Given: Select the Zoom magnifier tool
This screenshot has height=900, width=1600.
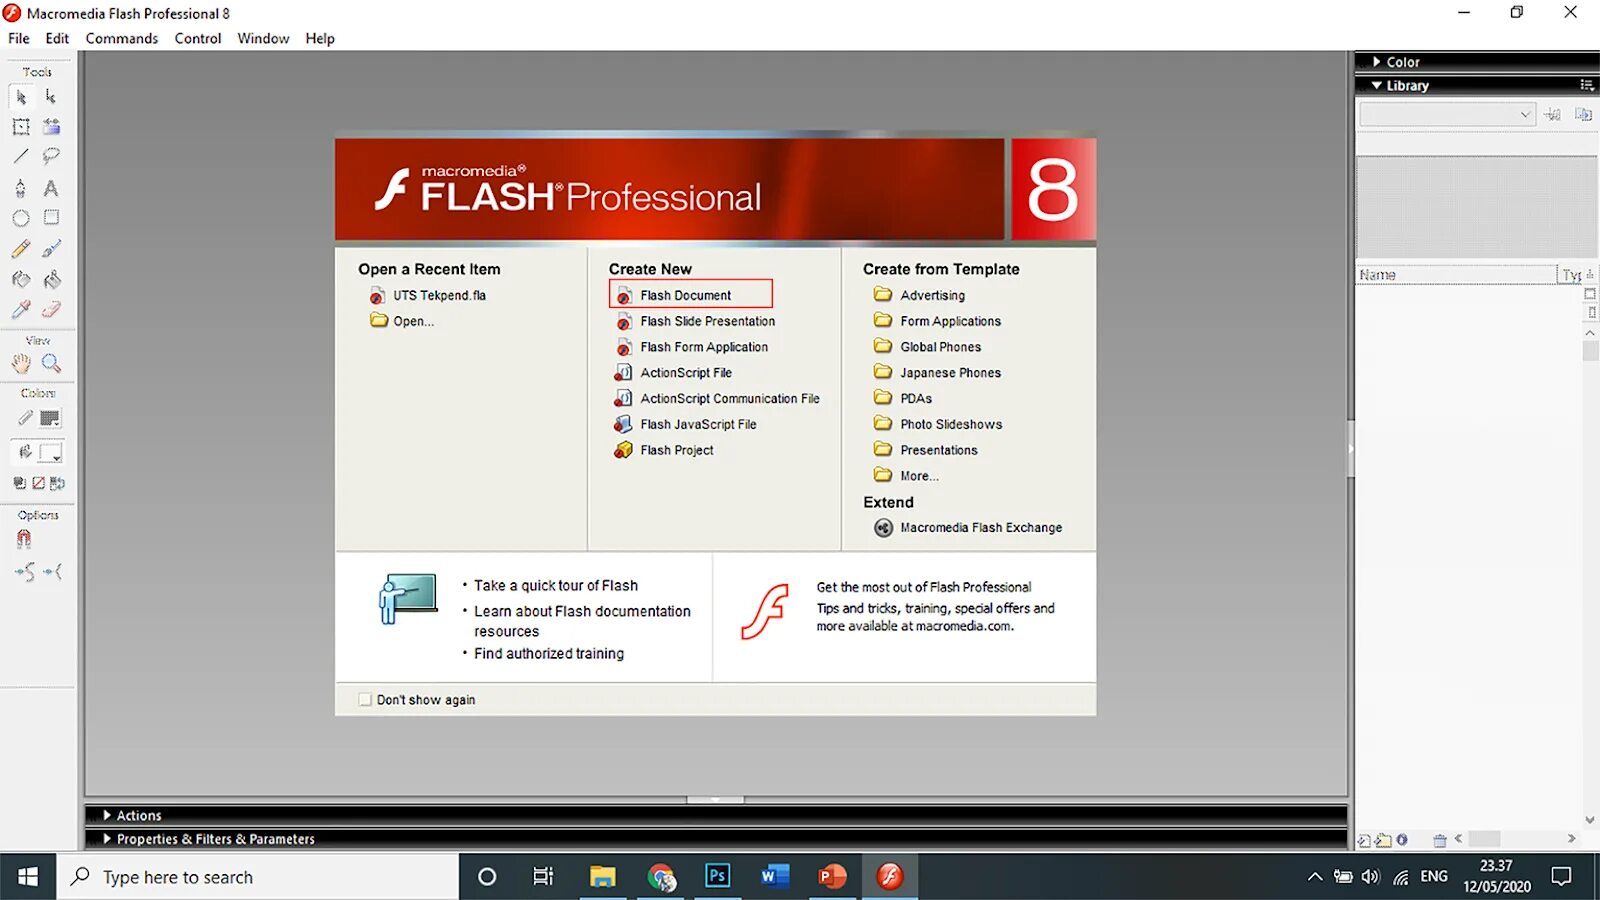Looking at the screenshot, I should tap(51, 364).
